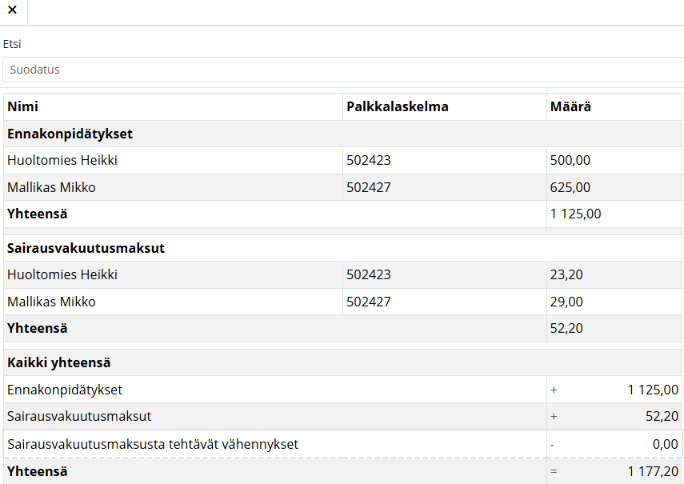Click payslip 502423 in the Sairausvakuutusmaksut section
The height and width of the screenshot is (484, 684).
(369, 274)
